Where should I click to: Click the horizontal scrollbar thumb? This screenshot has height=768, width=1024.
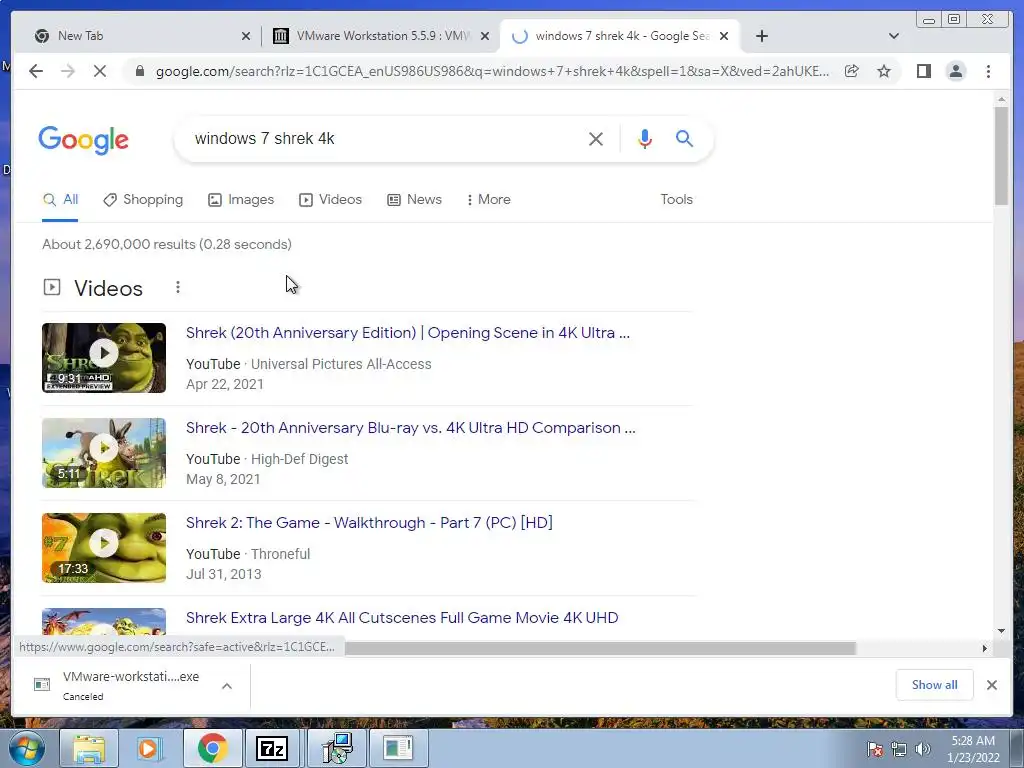[x=600, y=648]
